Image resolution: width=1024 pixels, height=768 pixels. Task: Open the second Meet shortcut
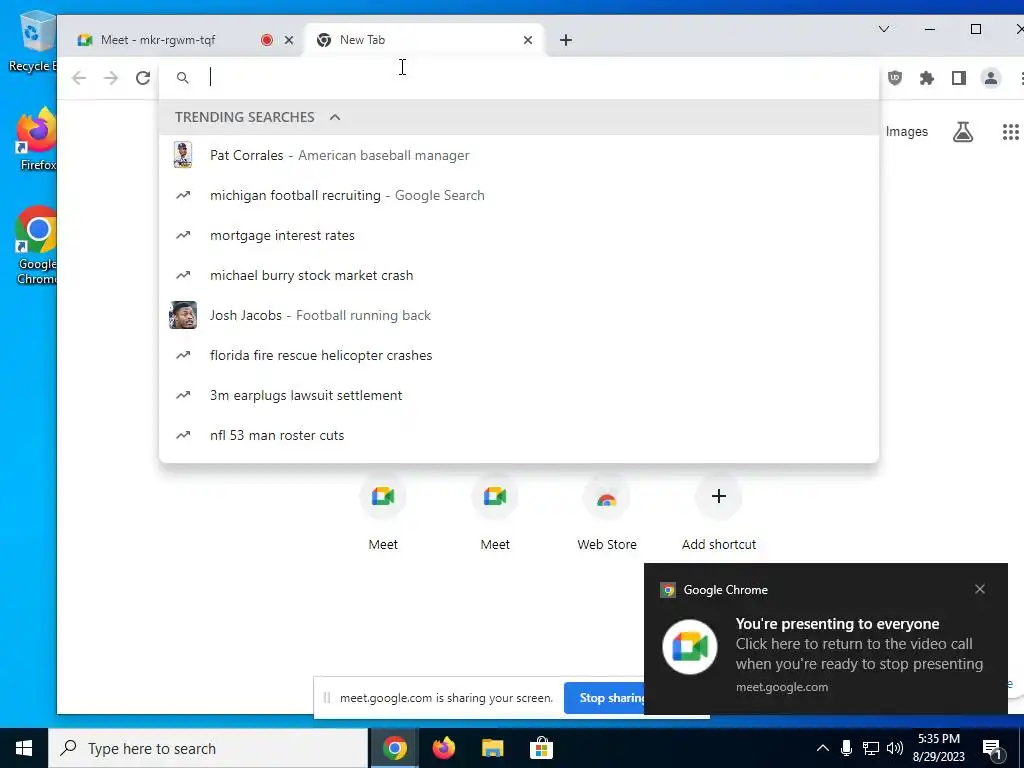495,514
